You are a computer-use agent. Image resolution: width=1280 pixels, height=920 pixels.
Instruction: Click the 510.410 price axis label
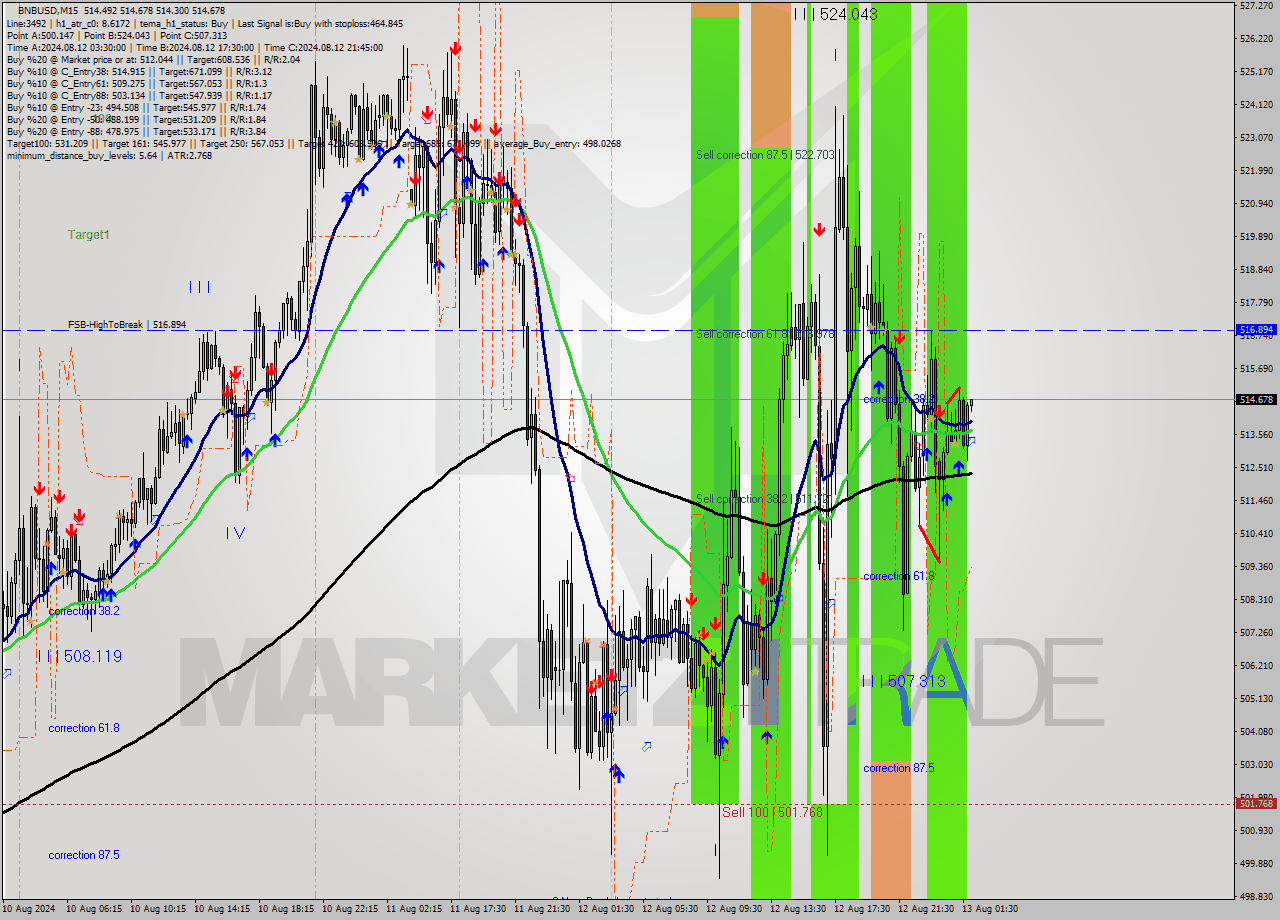pyautogui.click(x=1256, y=534)
